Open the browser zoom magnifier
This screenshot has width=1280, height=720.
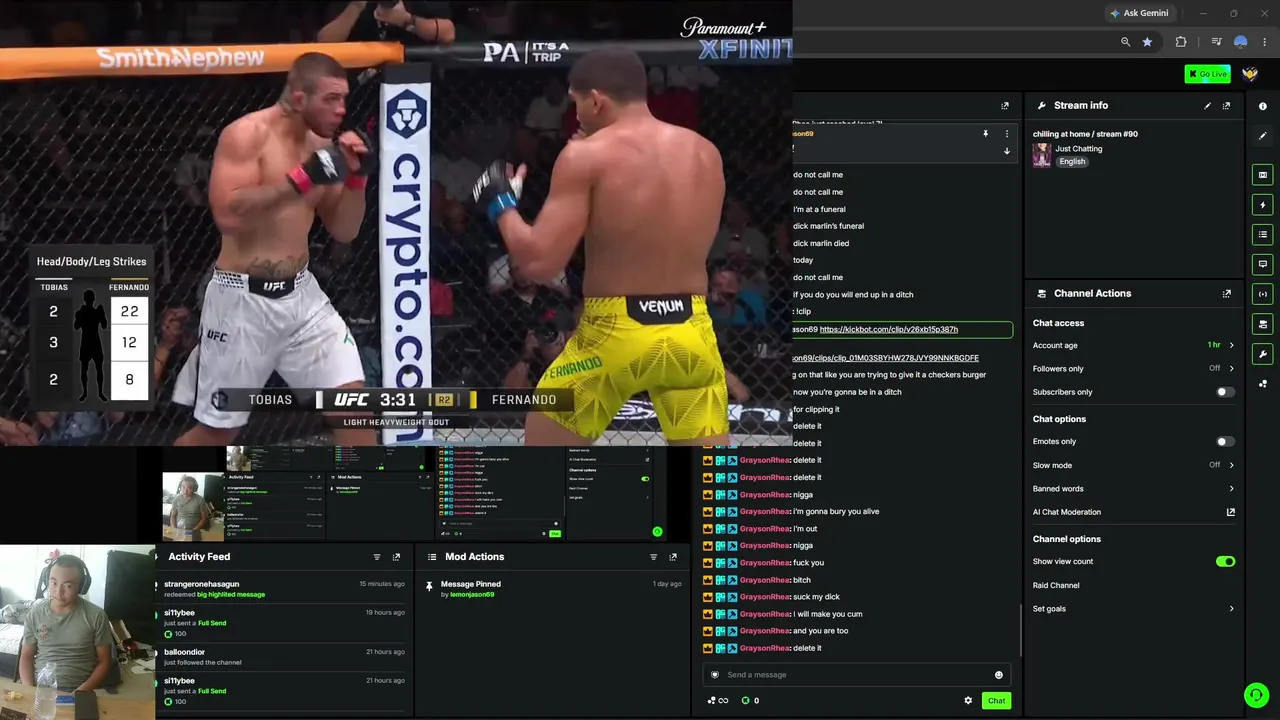pyautogui.click(x=1125, y=42)
